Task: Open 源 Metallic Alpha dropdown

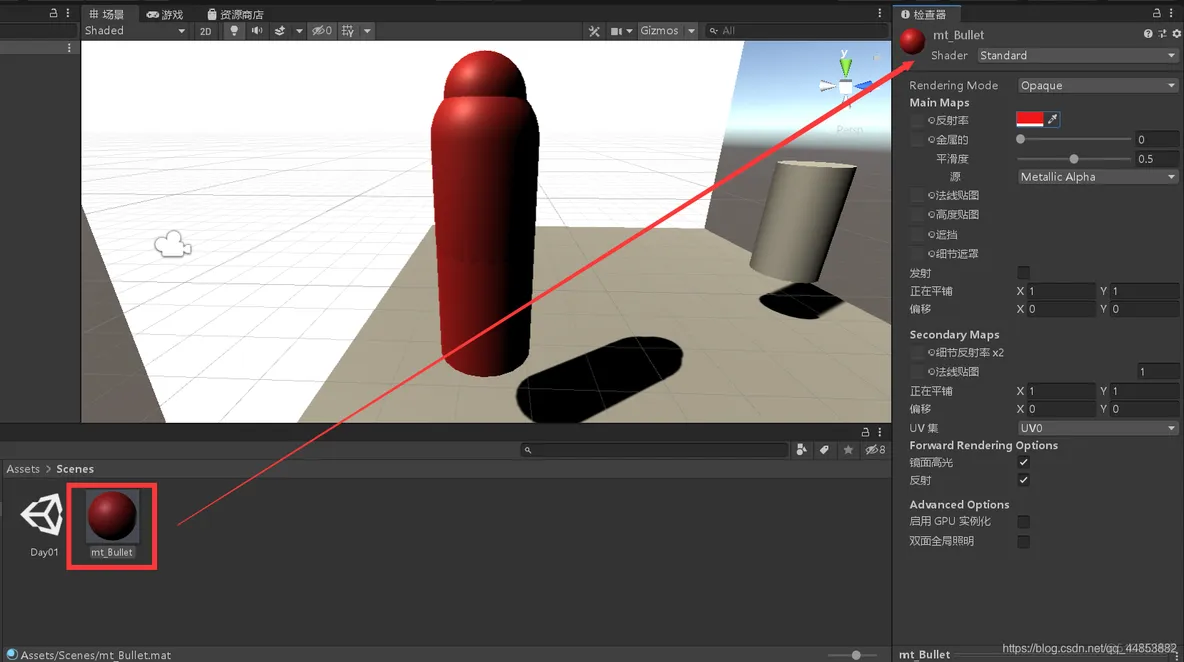Action: tap(1098, 177)
